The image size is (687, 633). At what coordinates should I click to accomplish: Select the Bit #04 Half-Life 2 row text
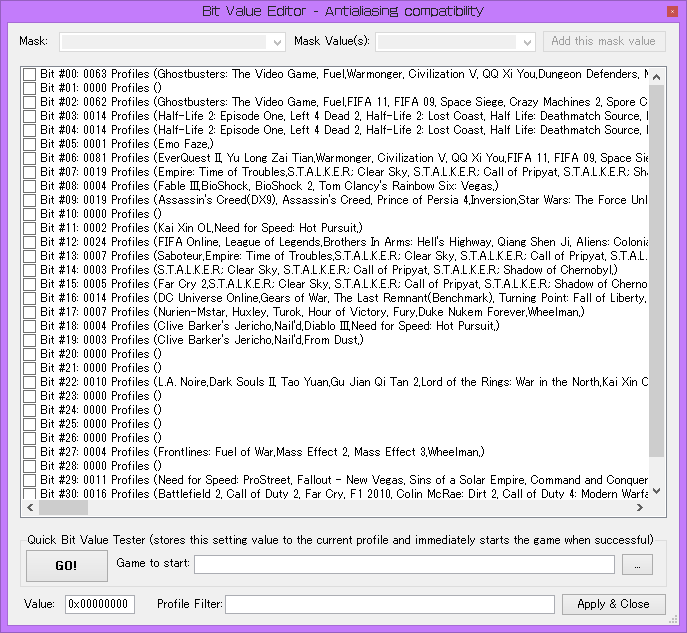[344, 130]
